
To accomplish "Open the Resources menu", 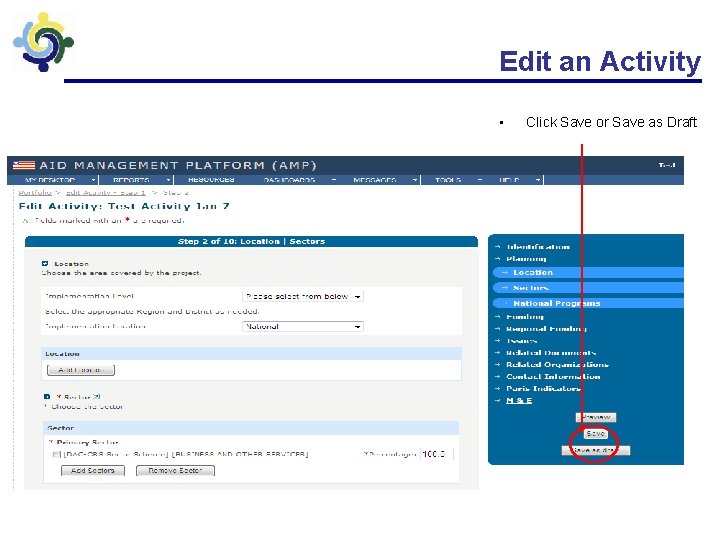I will [211, 180].
